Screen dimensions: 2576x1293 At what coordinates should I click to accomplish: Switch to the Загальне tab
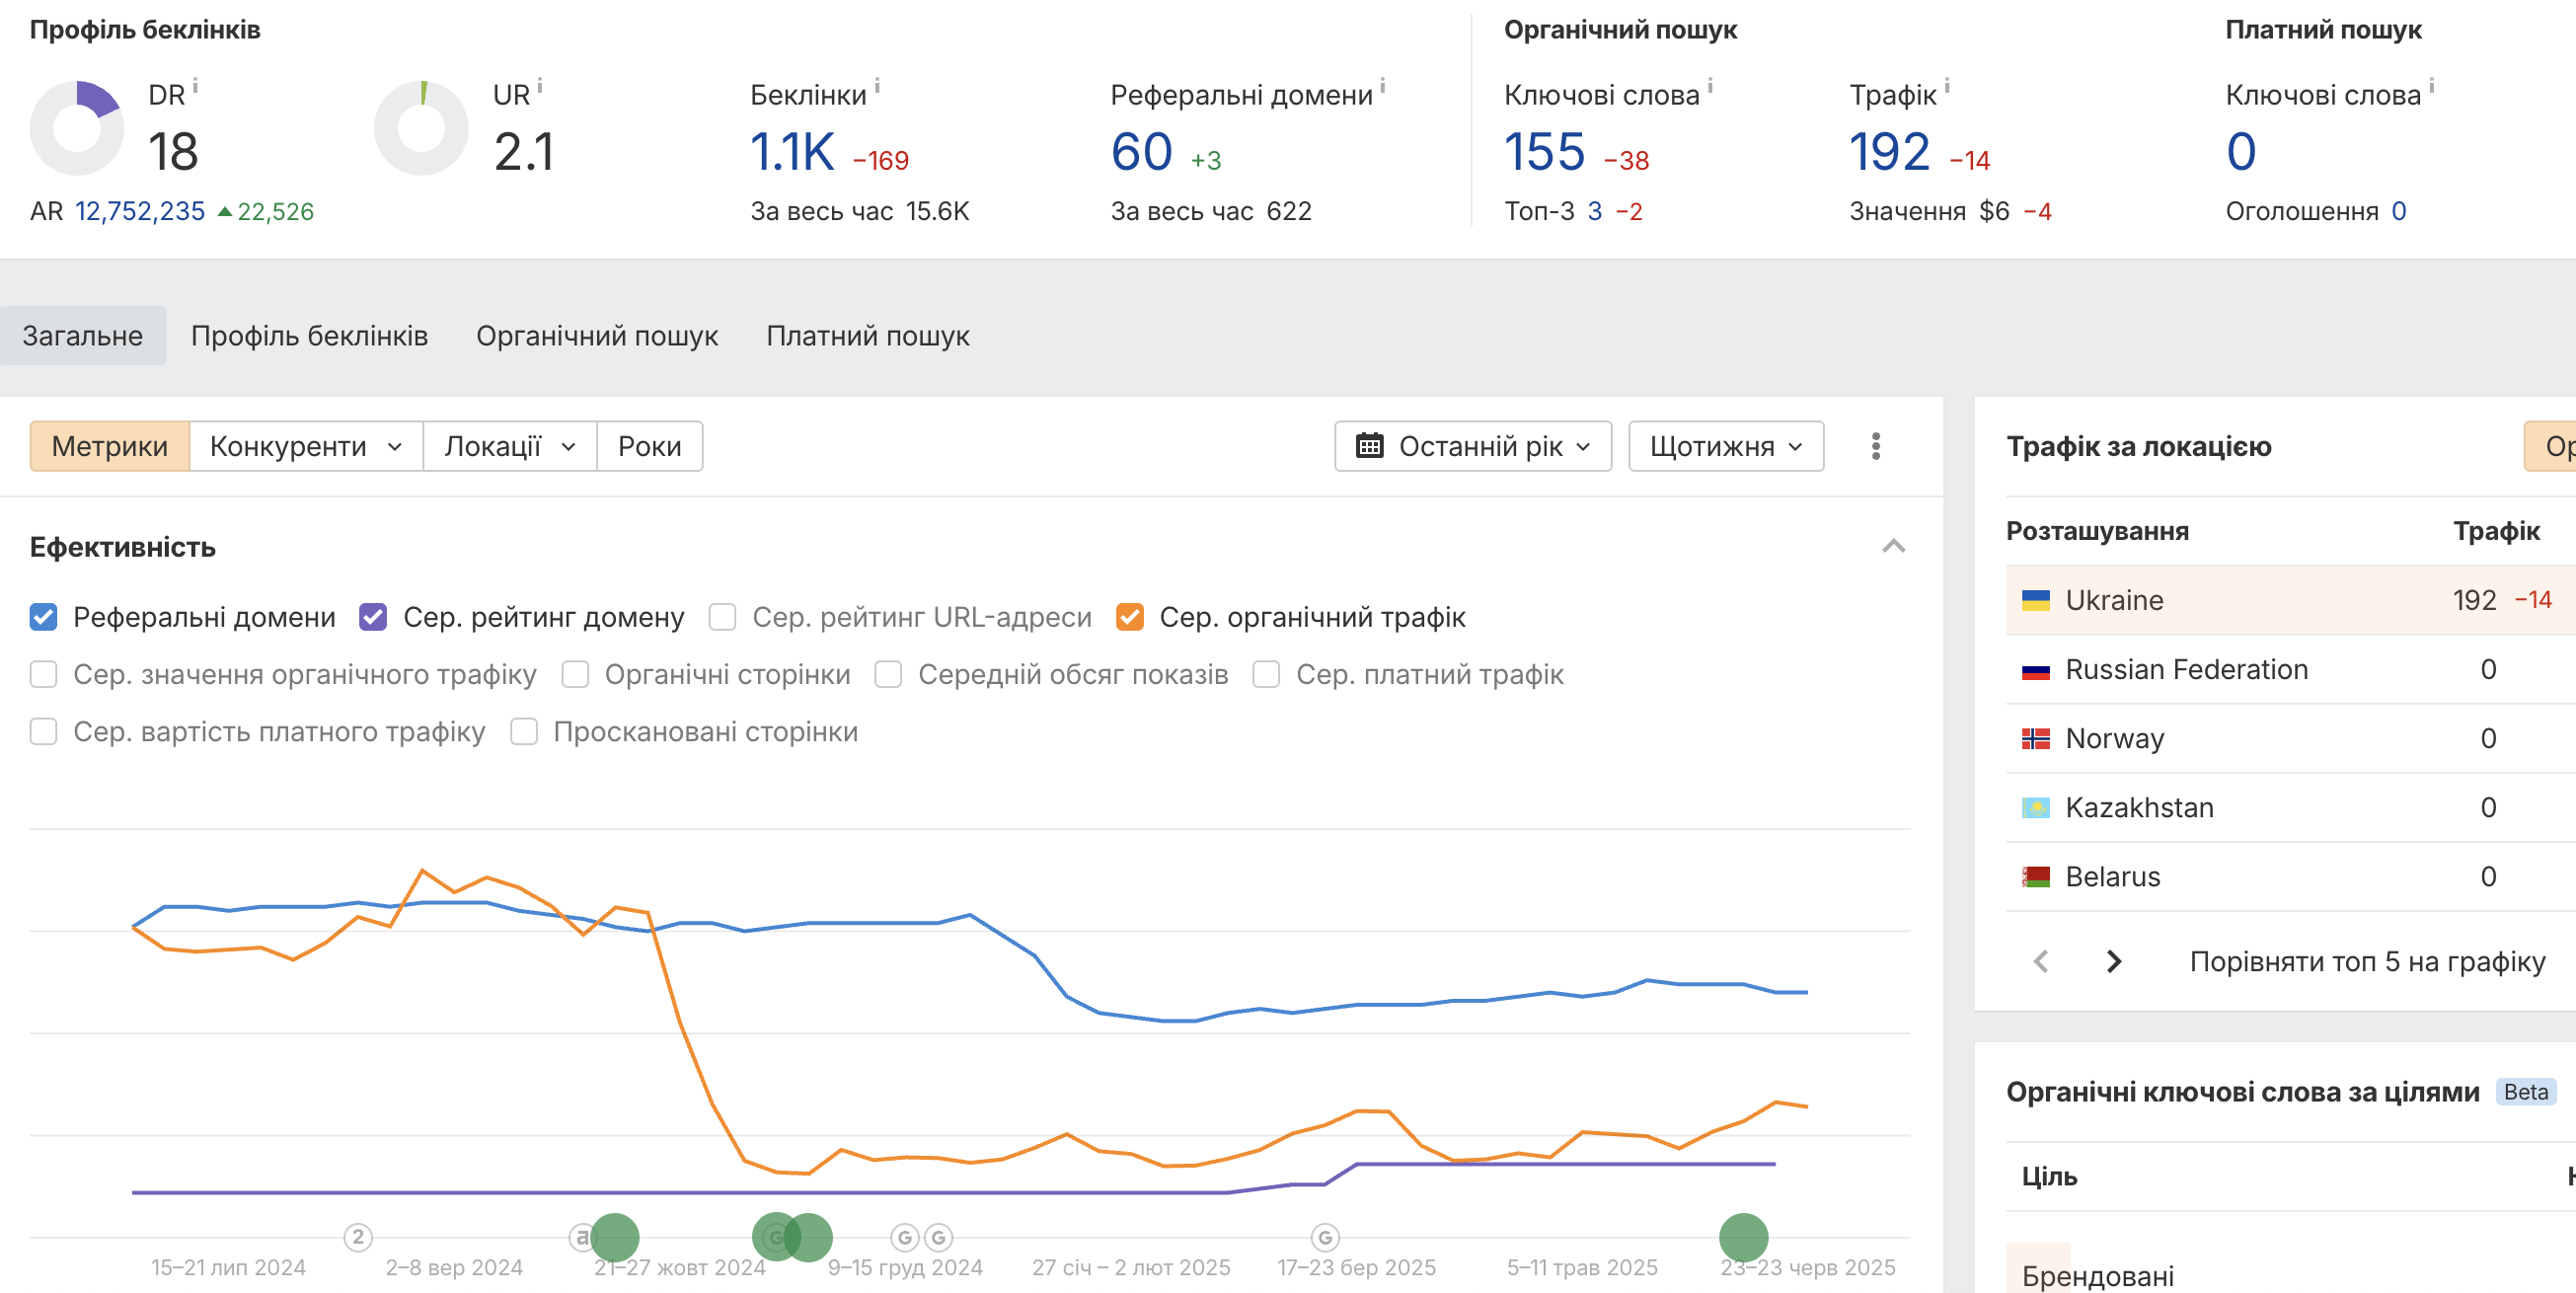click(x=83, y=336)
